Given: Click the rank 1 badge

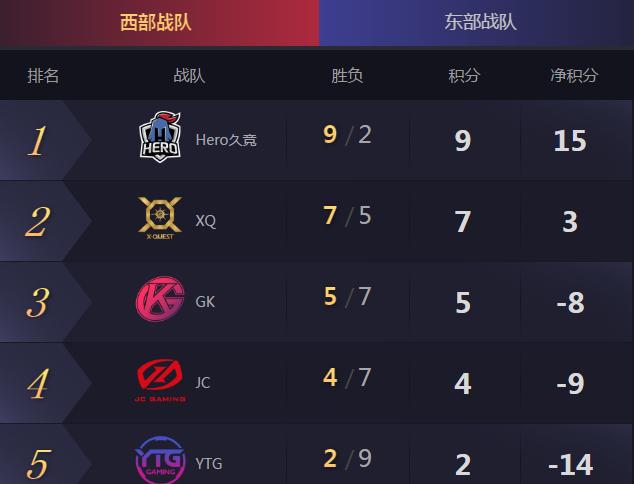Looking at the screenshot, I should 37,141.
